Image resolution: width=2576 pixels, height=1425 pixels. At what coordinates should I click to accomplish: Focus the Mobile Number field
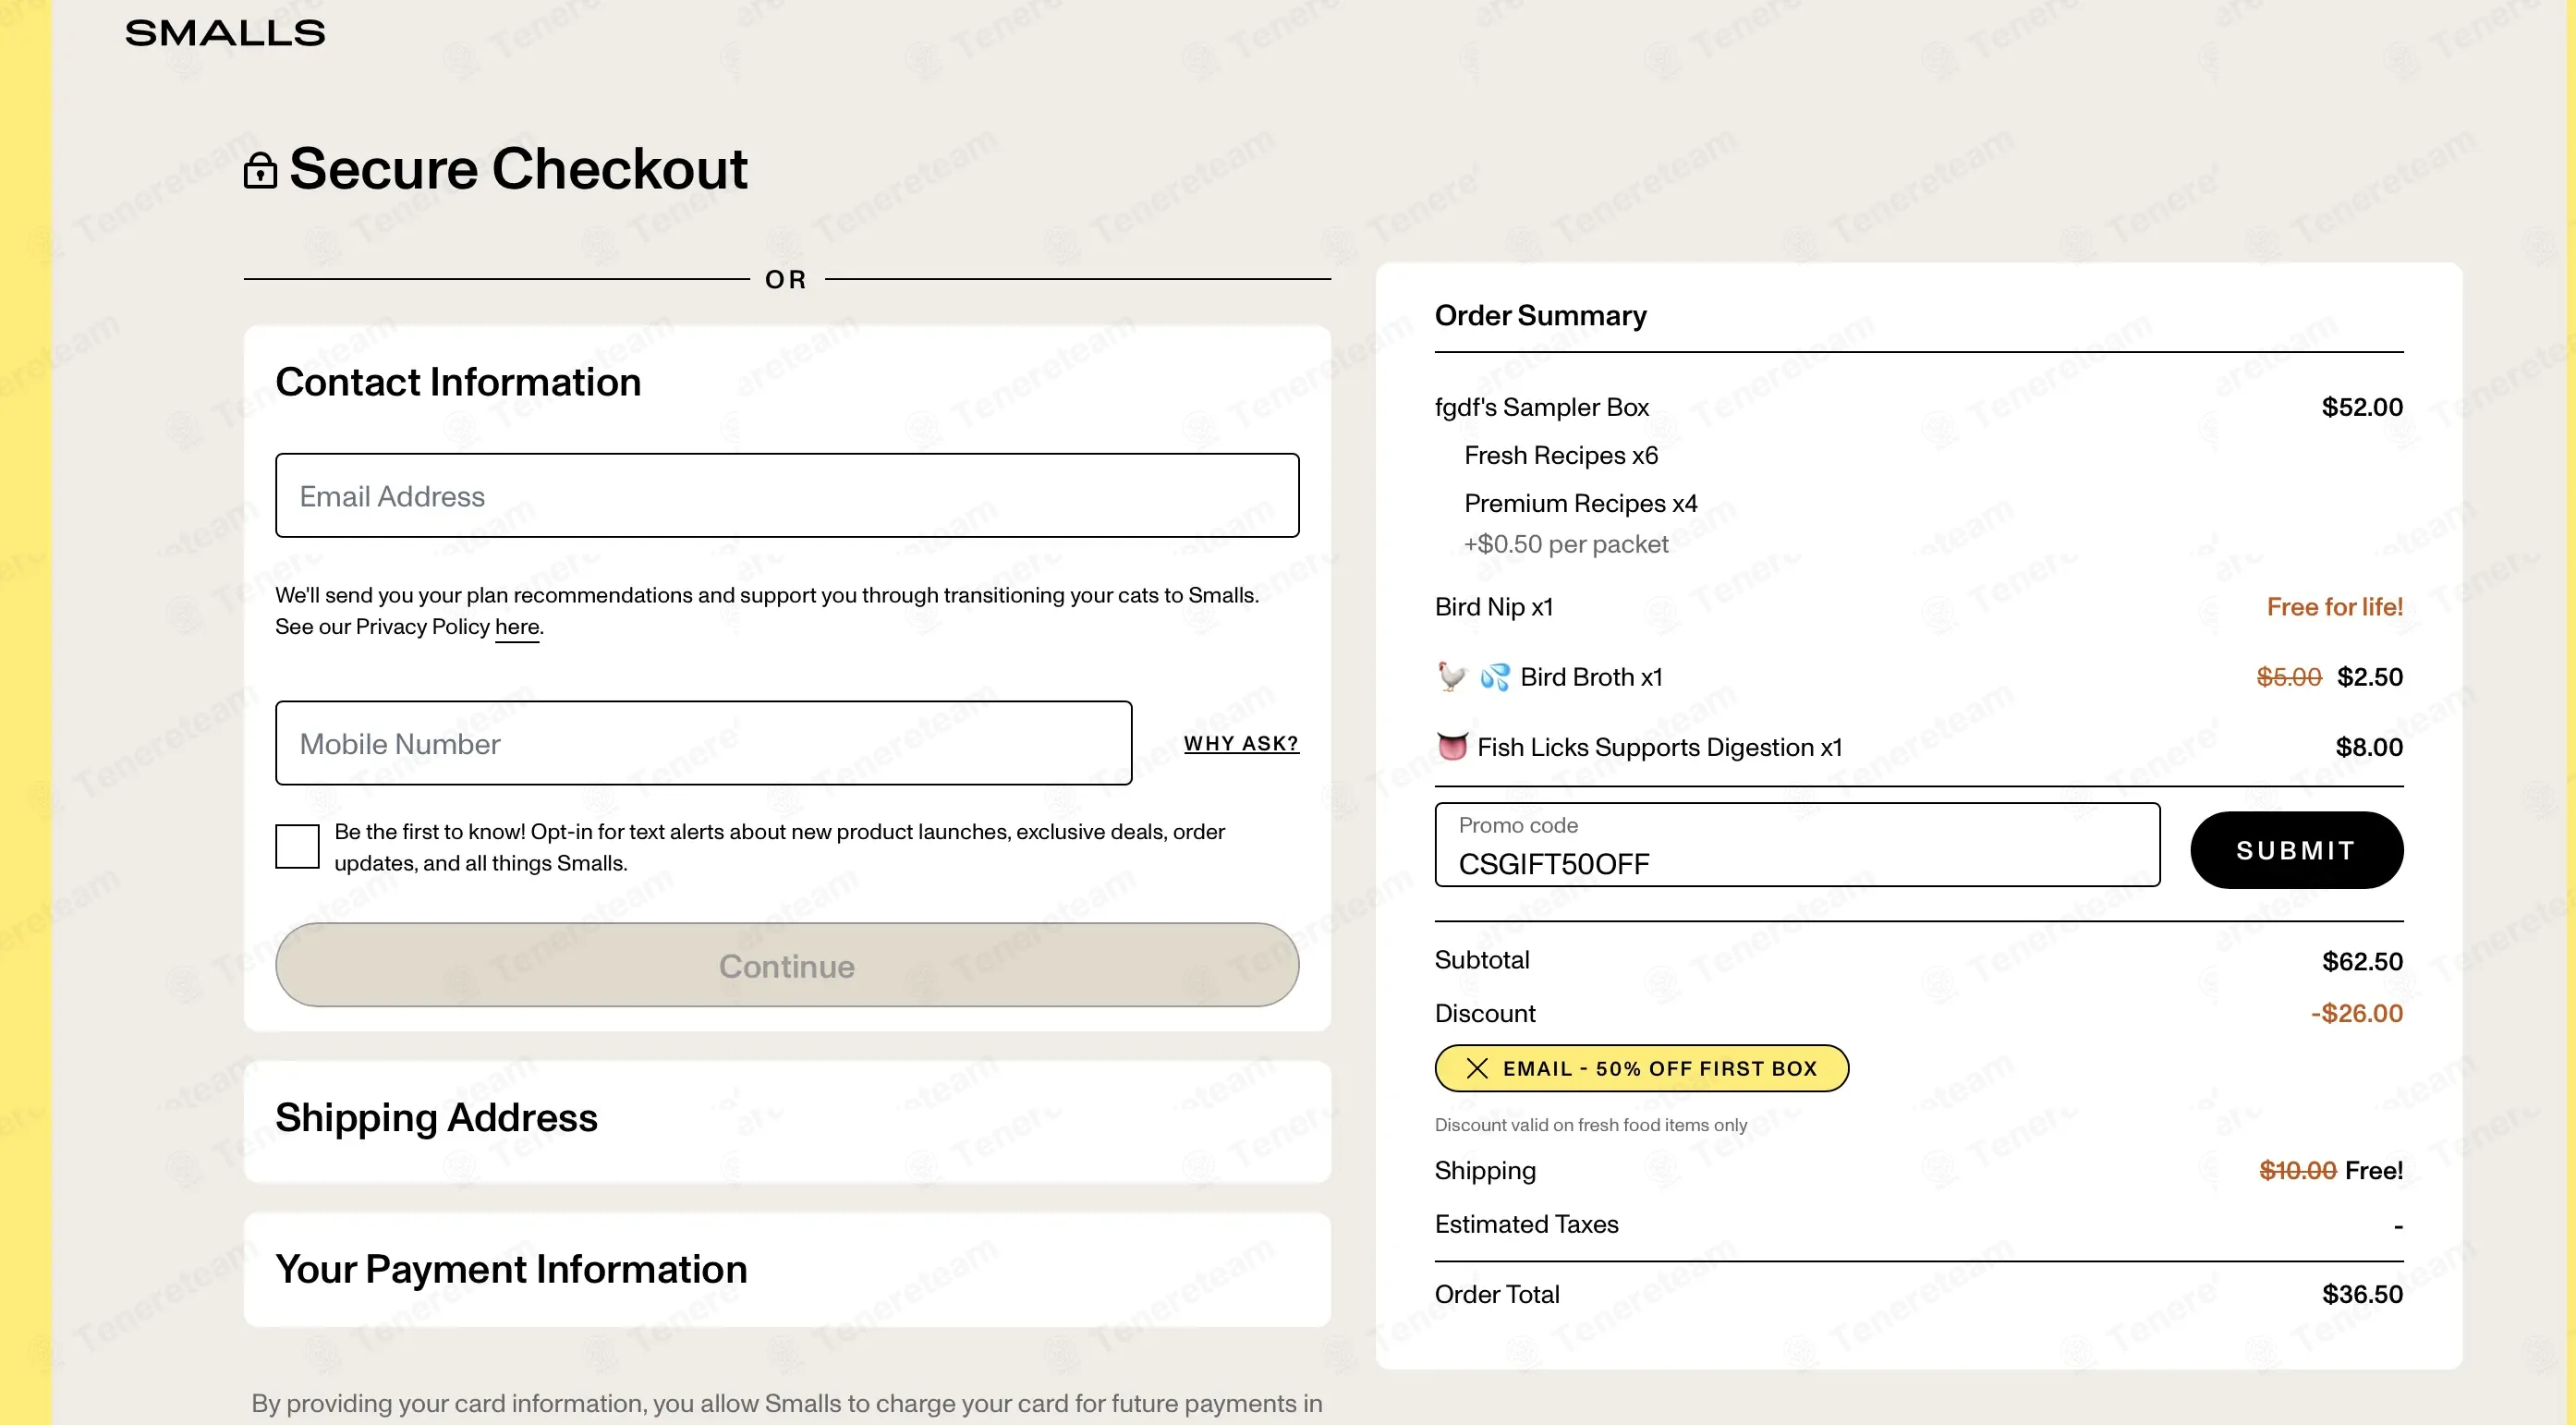(703, 743)
